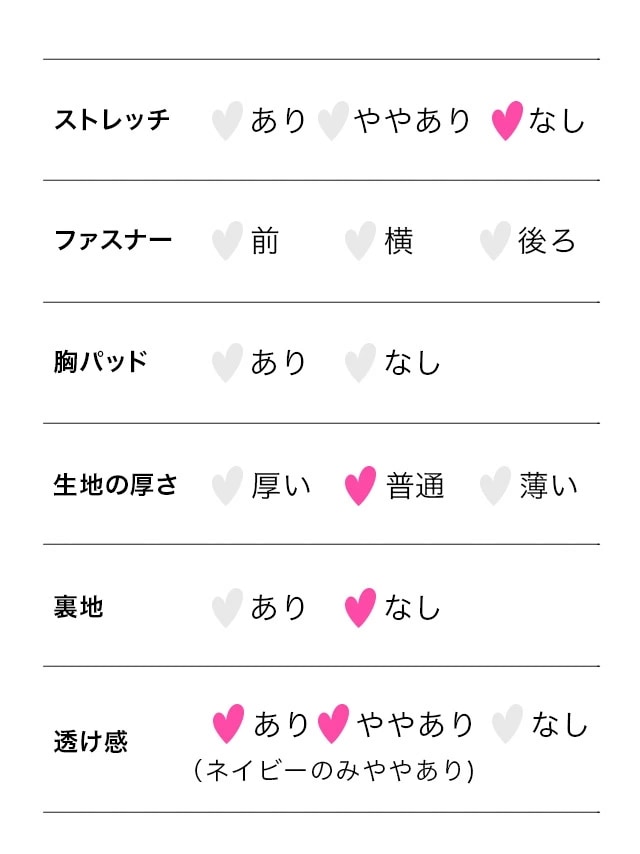This screenshot has width=640, height=854.
Task: Toggle the pink 普通 heart in 生地の厚さ
Action: coord(360,486)
